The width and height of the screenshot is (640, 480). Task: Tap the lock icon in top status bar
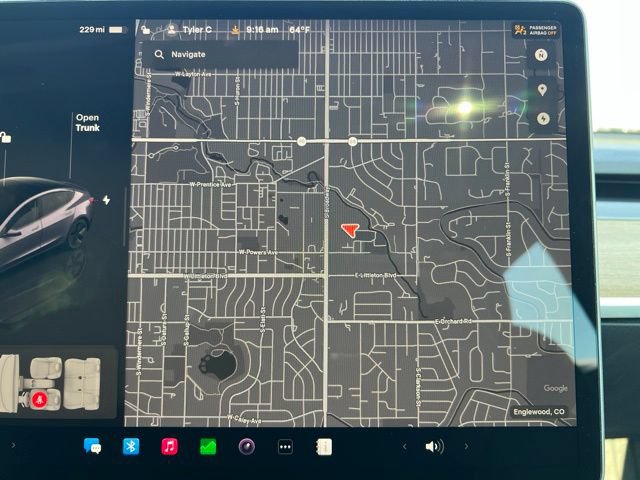click(146, 29)
